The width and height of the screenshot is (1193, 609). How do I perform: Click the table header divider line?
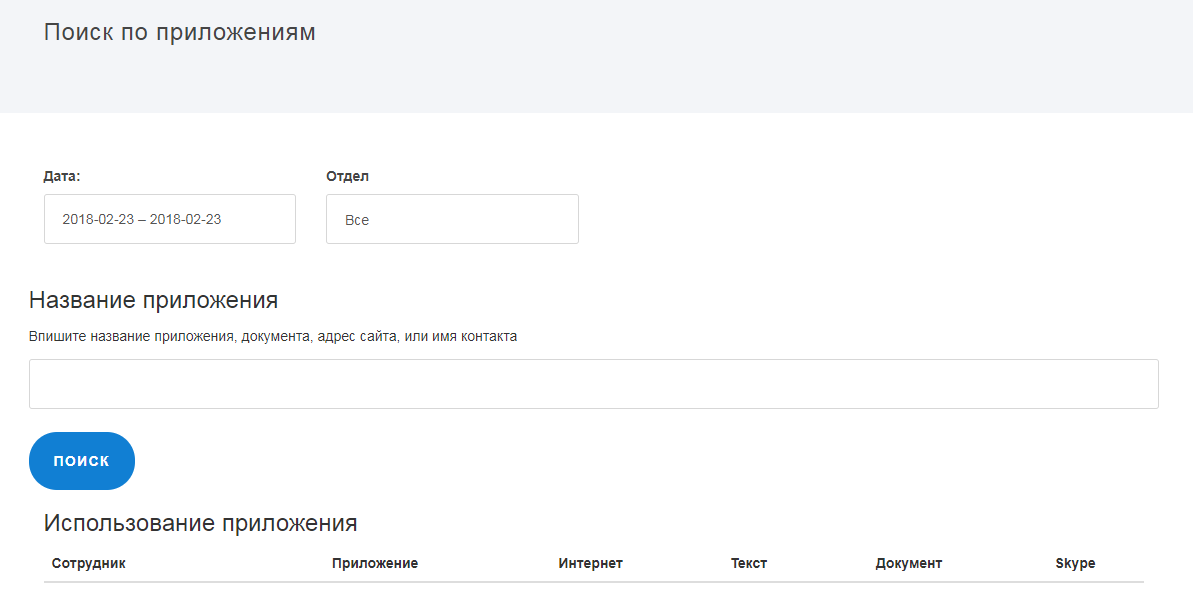click(593, 582)
